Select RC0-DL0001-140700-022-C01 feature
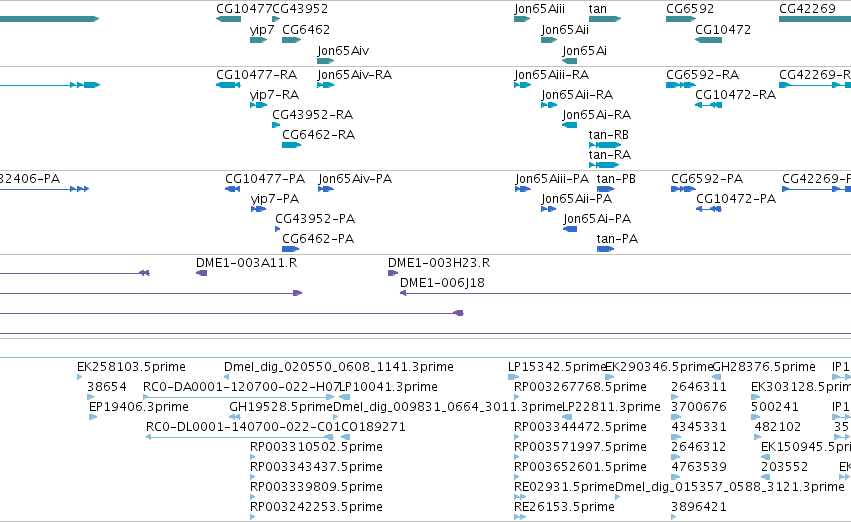 point(243,428)
